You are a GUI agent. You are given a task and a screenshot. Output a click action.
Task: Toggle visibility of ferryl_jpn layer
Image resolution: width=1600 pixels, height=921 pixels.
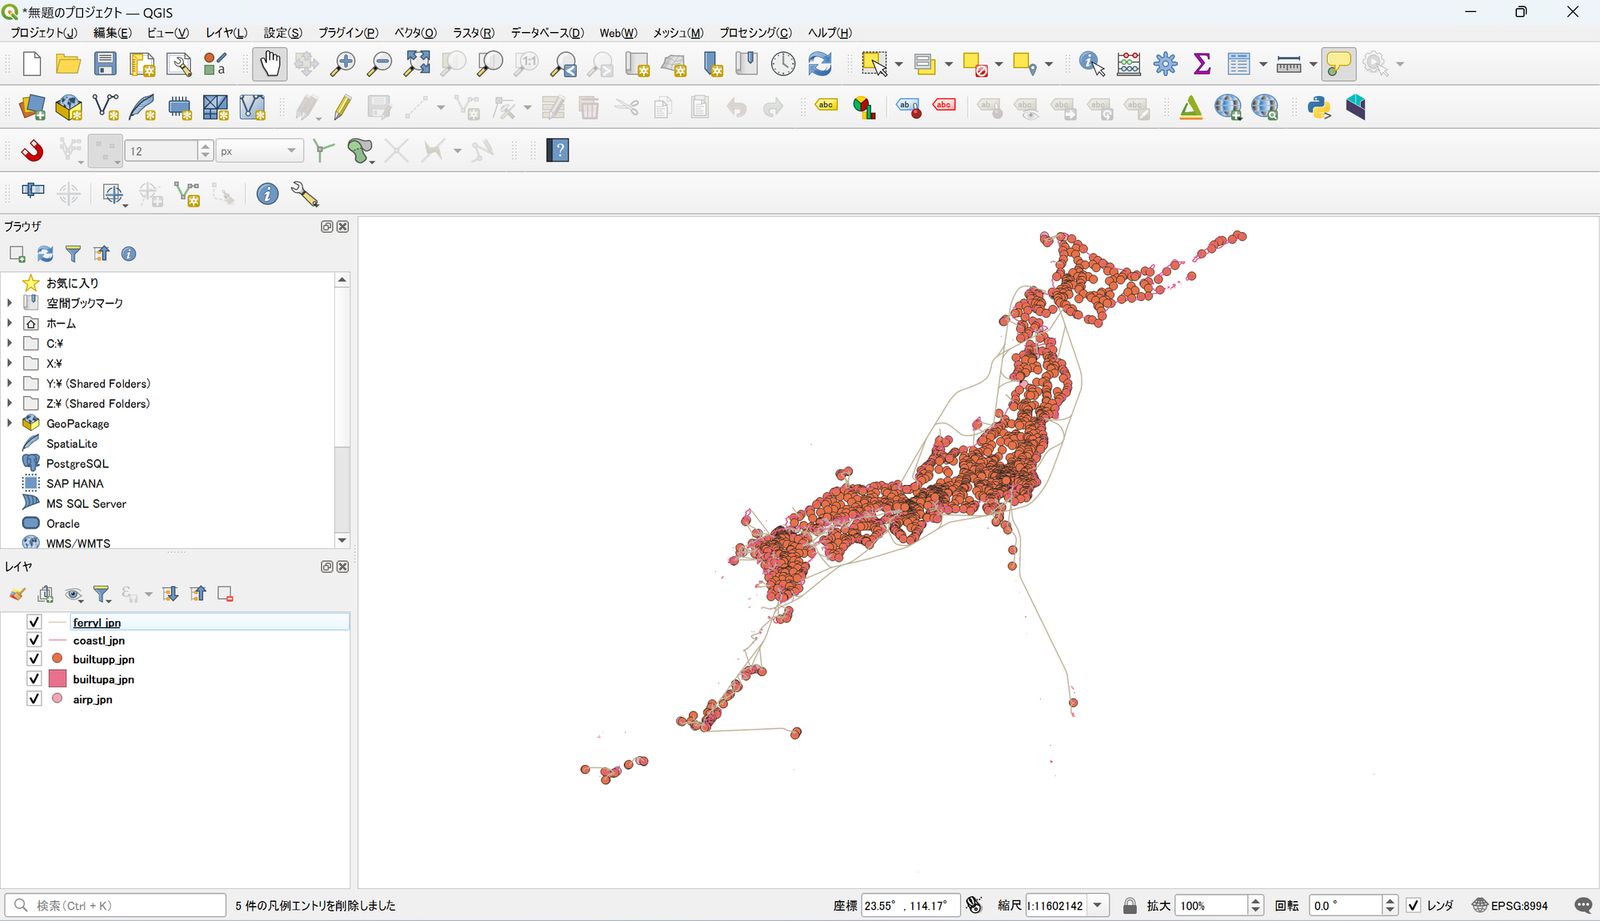34,622
